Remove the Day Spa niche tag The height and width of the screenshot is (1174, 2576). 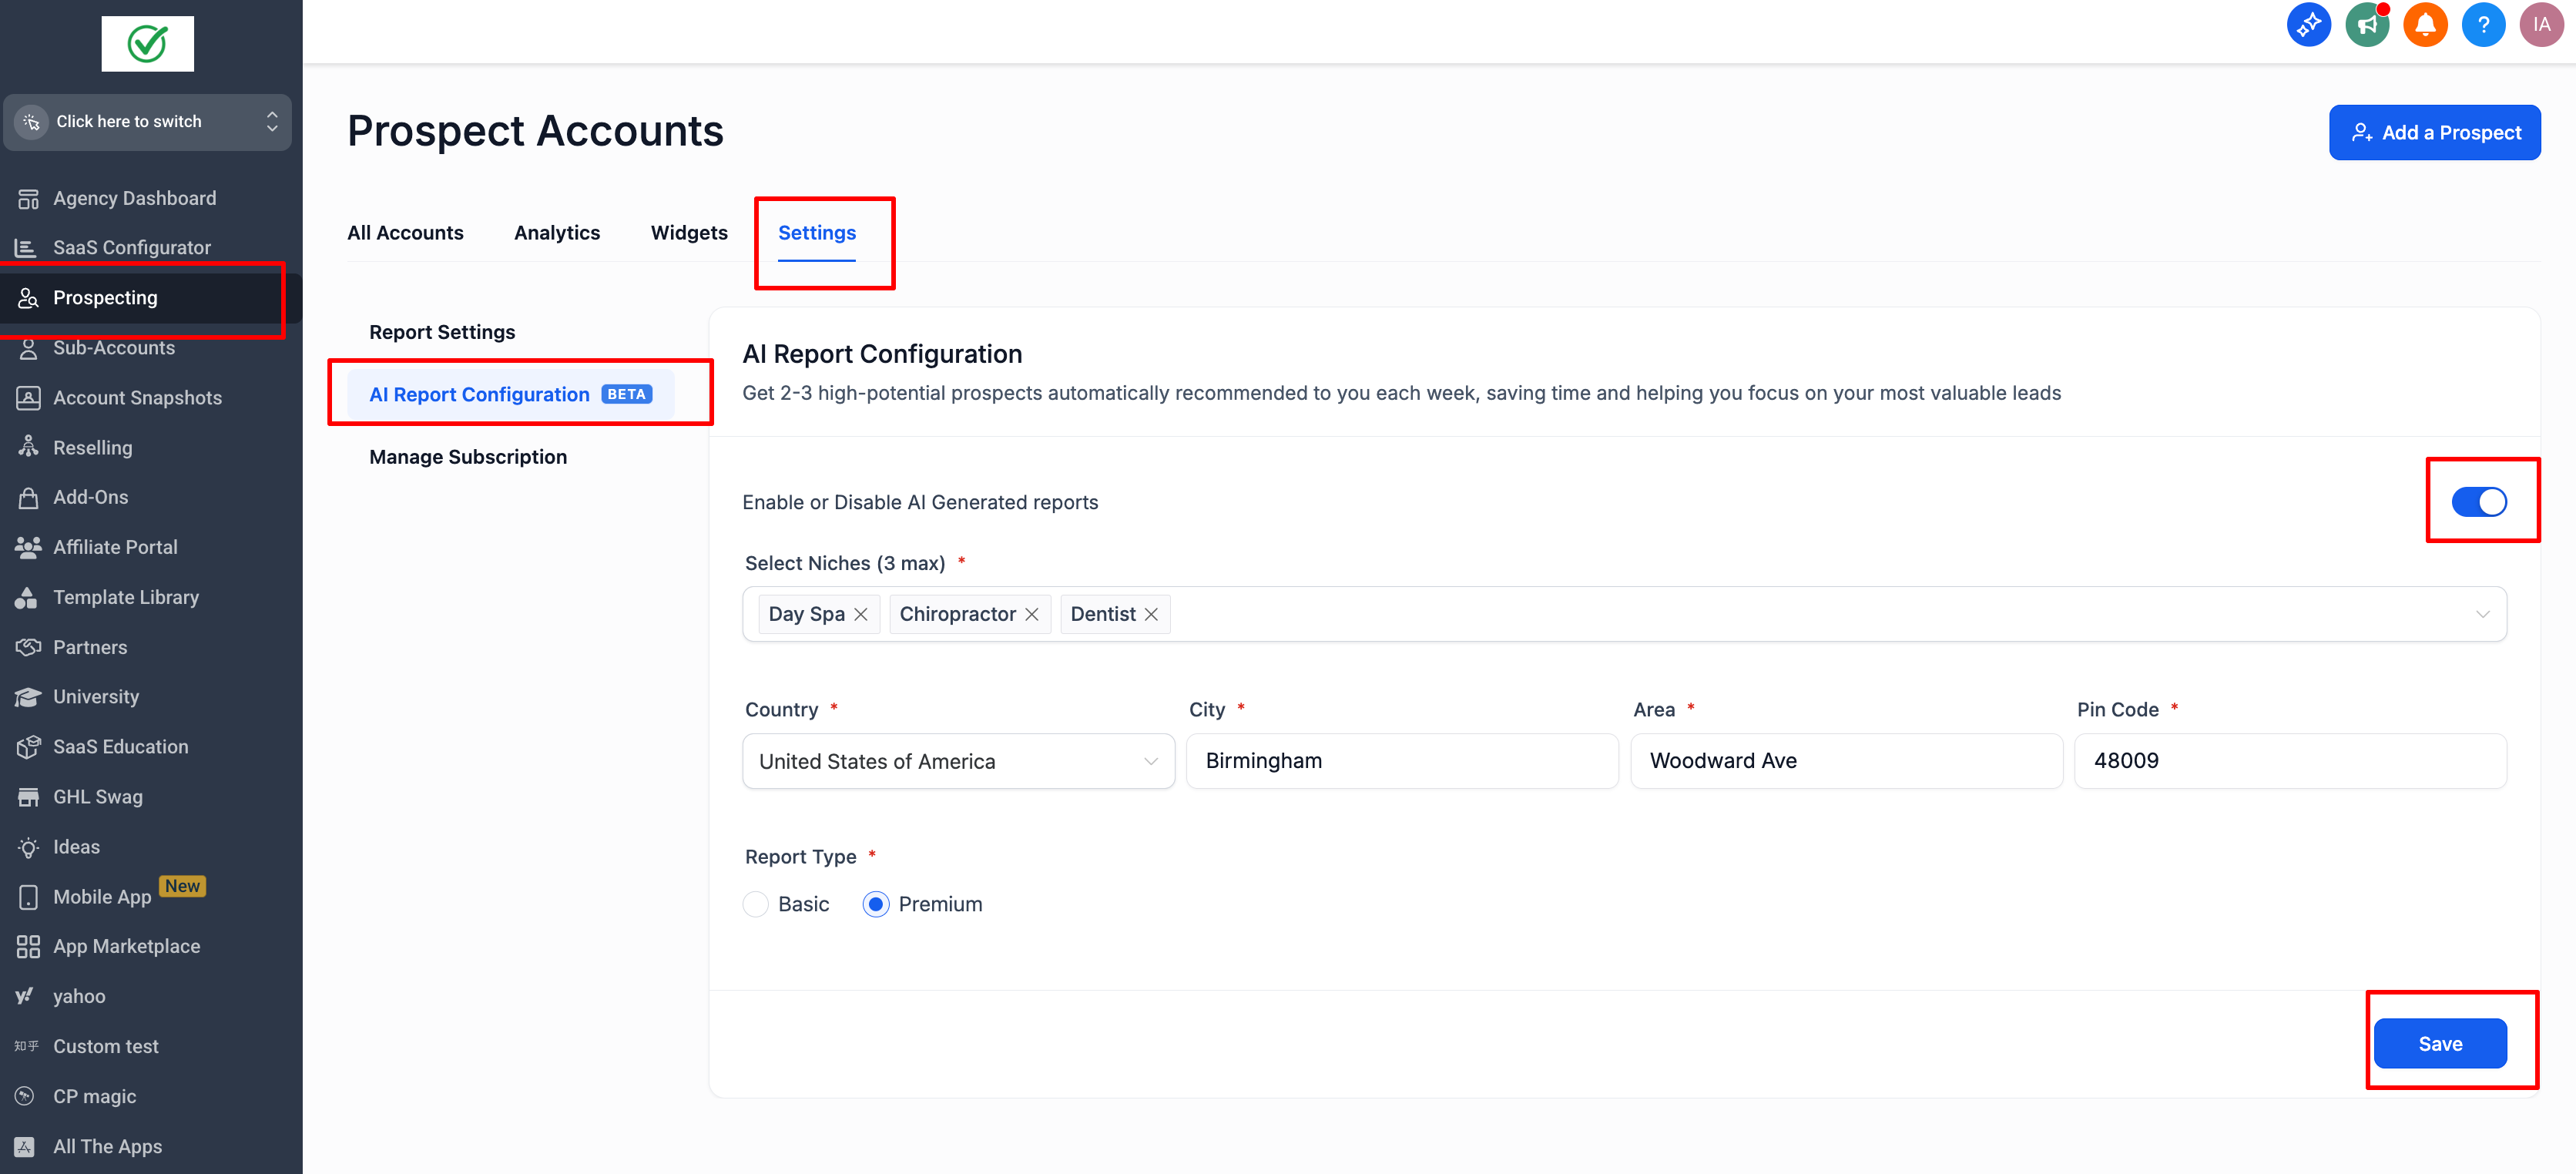861,614
